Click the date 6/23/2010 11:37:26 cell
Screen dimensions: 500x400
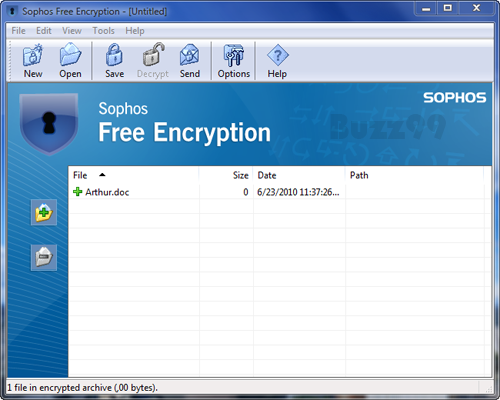click(298, 192)
